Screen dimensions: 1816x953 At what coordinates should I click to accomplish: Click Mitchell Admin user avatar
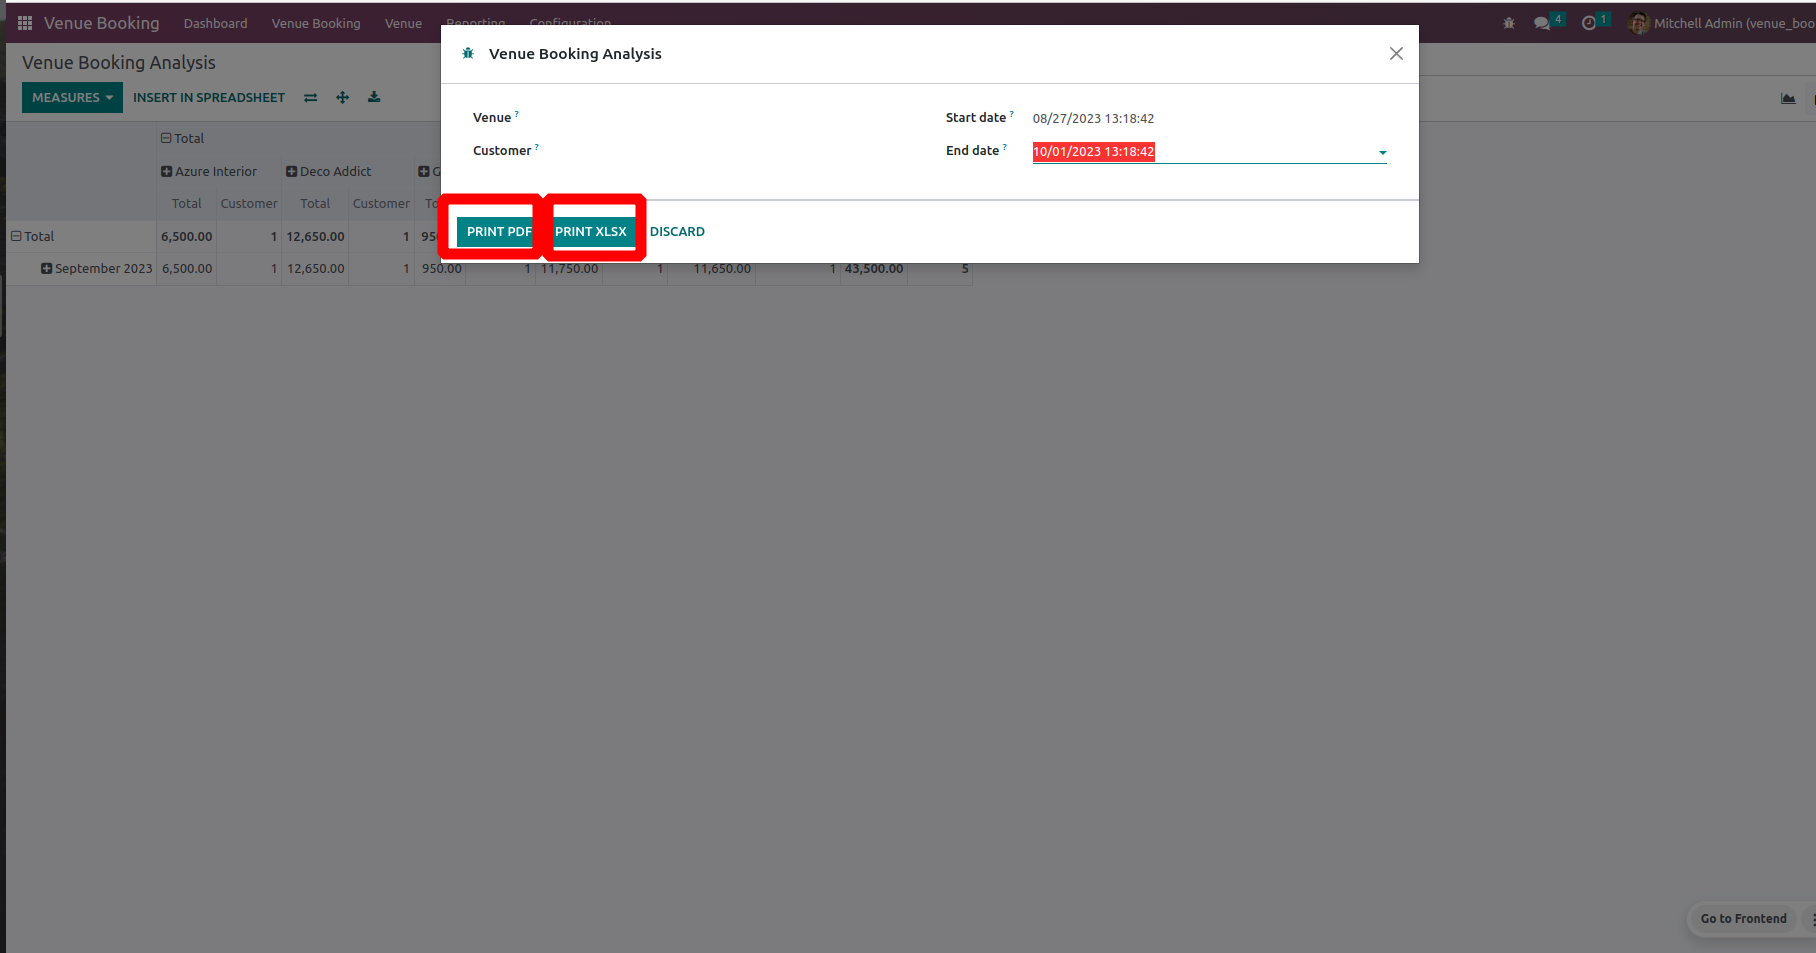click(x=1638, y=23)
